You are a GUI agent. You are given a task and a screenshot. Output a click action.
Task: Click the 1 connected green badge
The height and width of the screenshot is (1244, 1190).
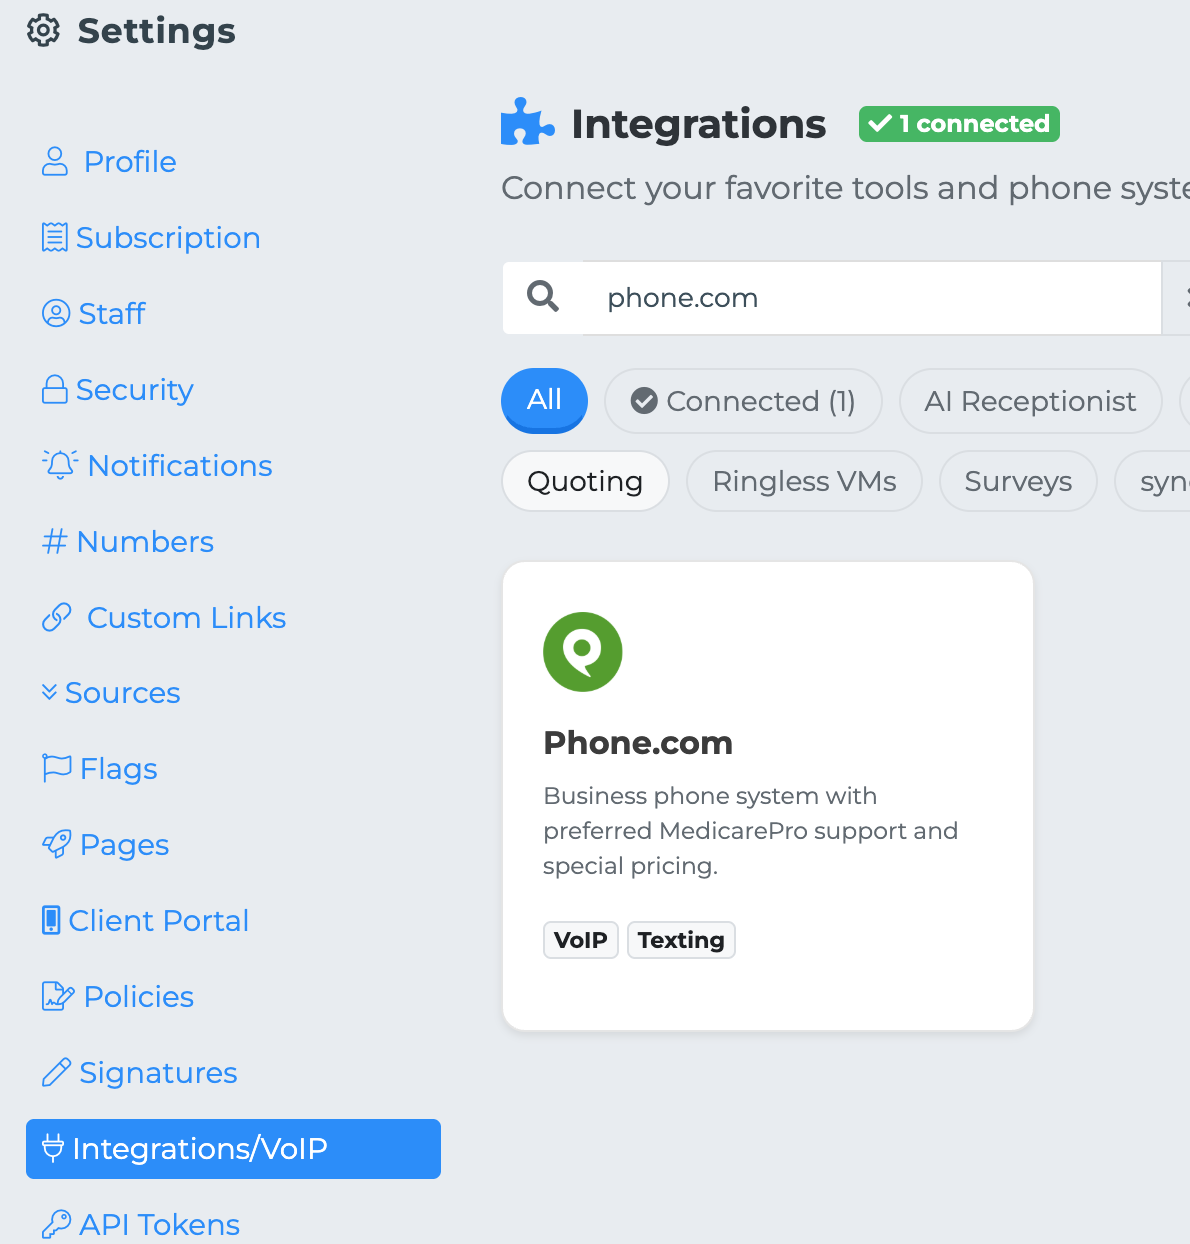click(x=959, y=124)
